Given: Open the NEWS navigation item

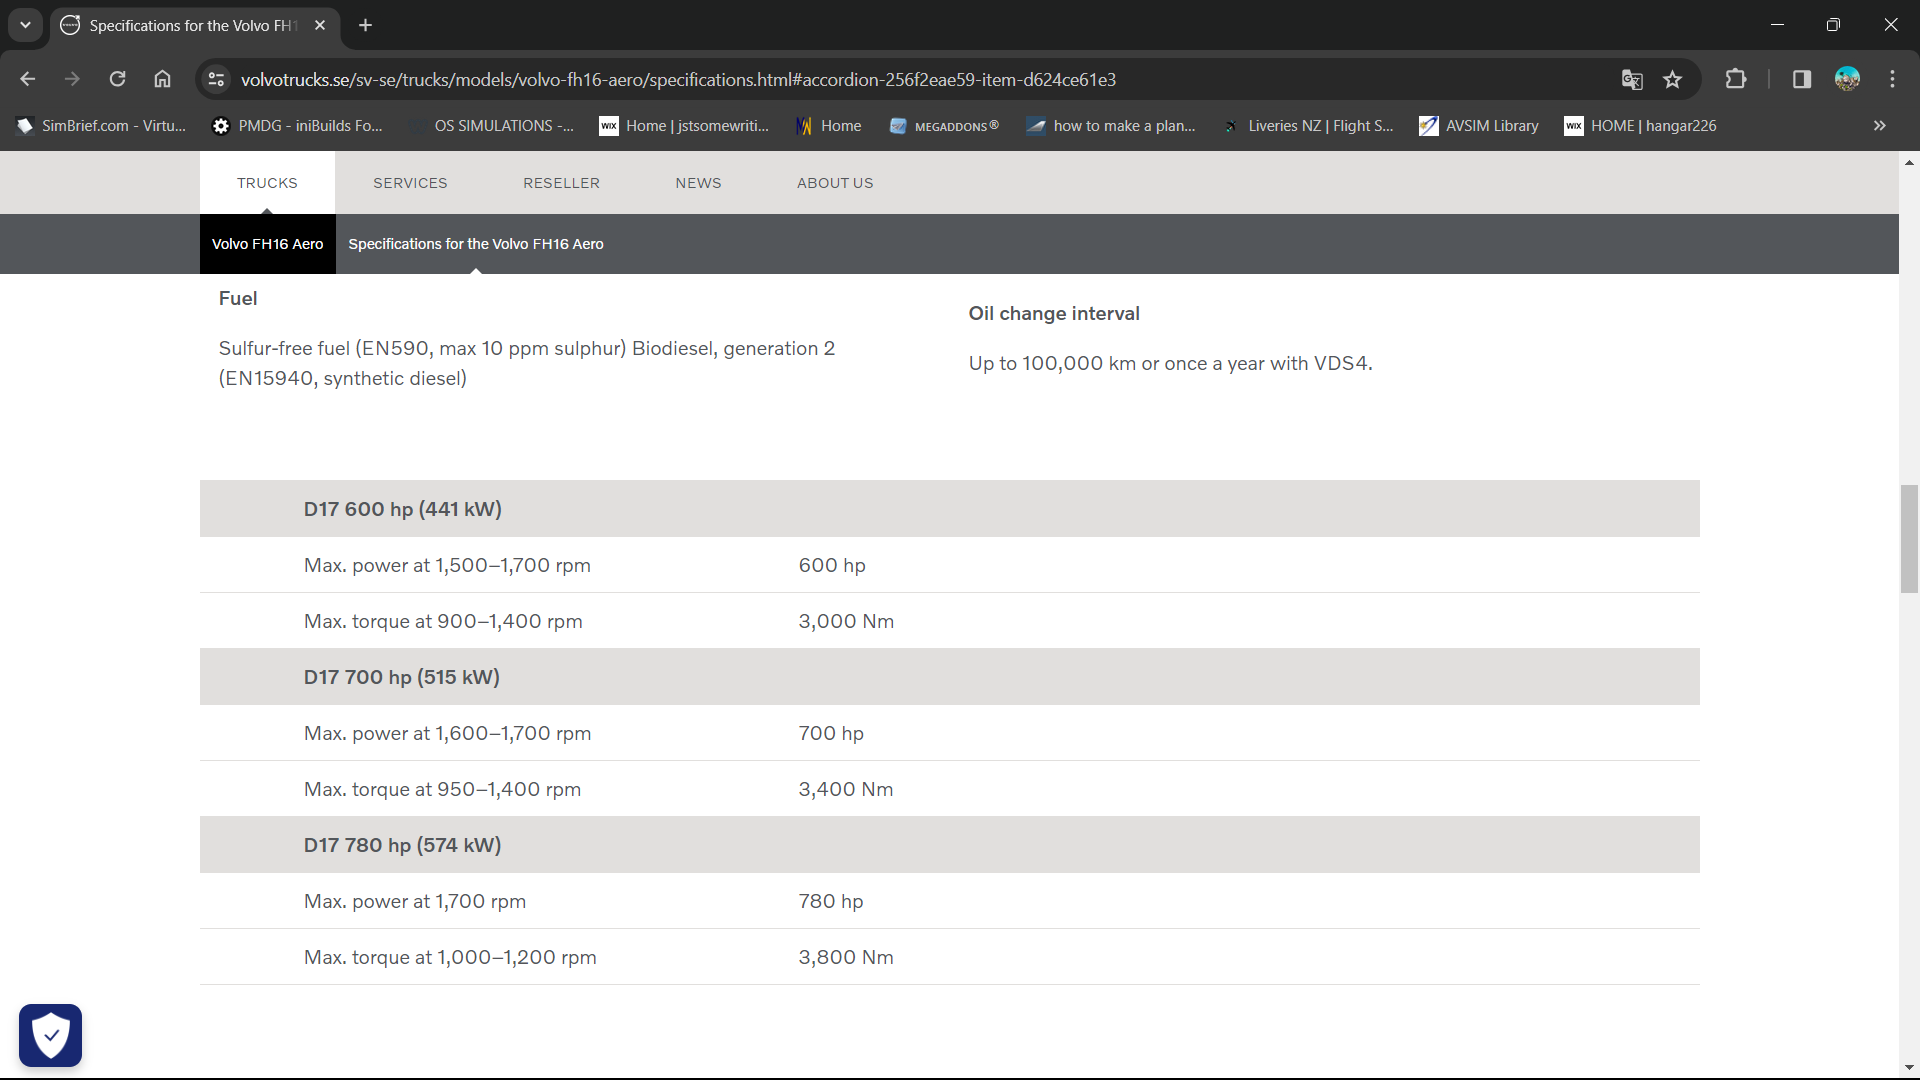Looking at the screenshot, I should (698, 183).
